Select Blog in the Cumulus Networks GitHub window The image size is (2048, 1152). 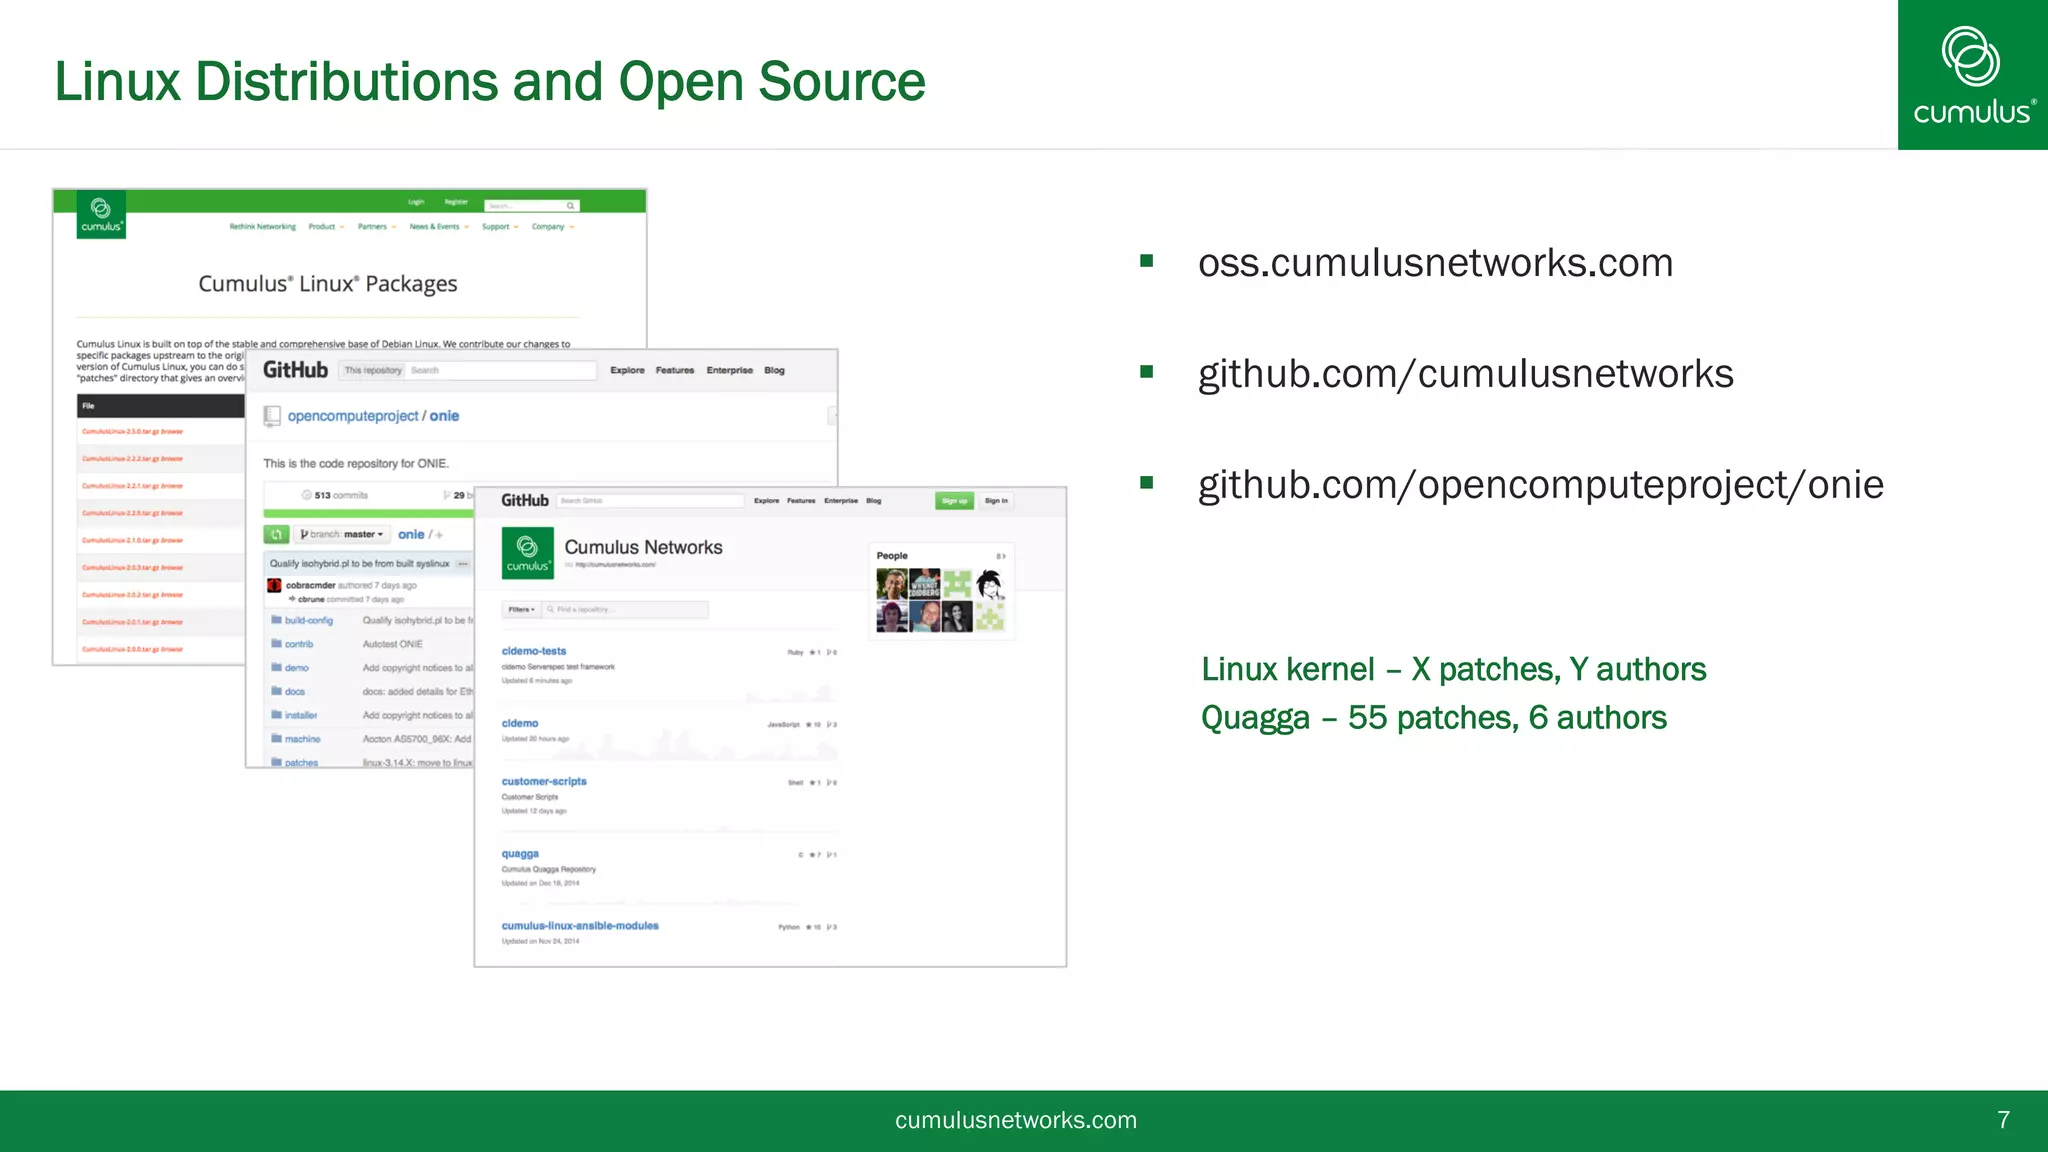[x=874, y=501]
